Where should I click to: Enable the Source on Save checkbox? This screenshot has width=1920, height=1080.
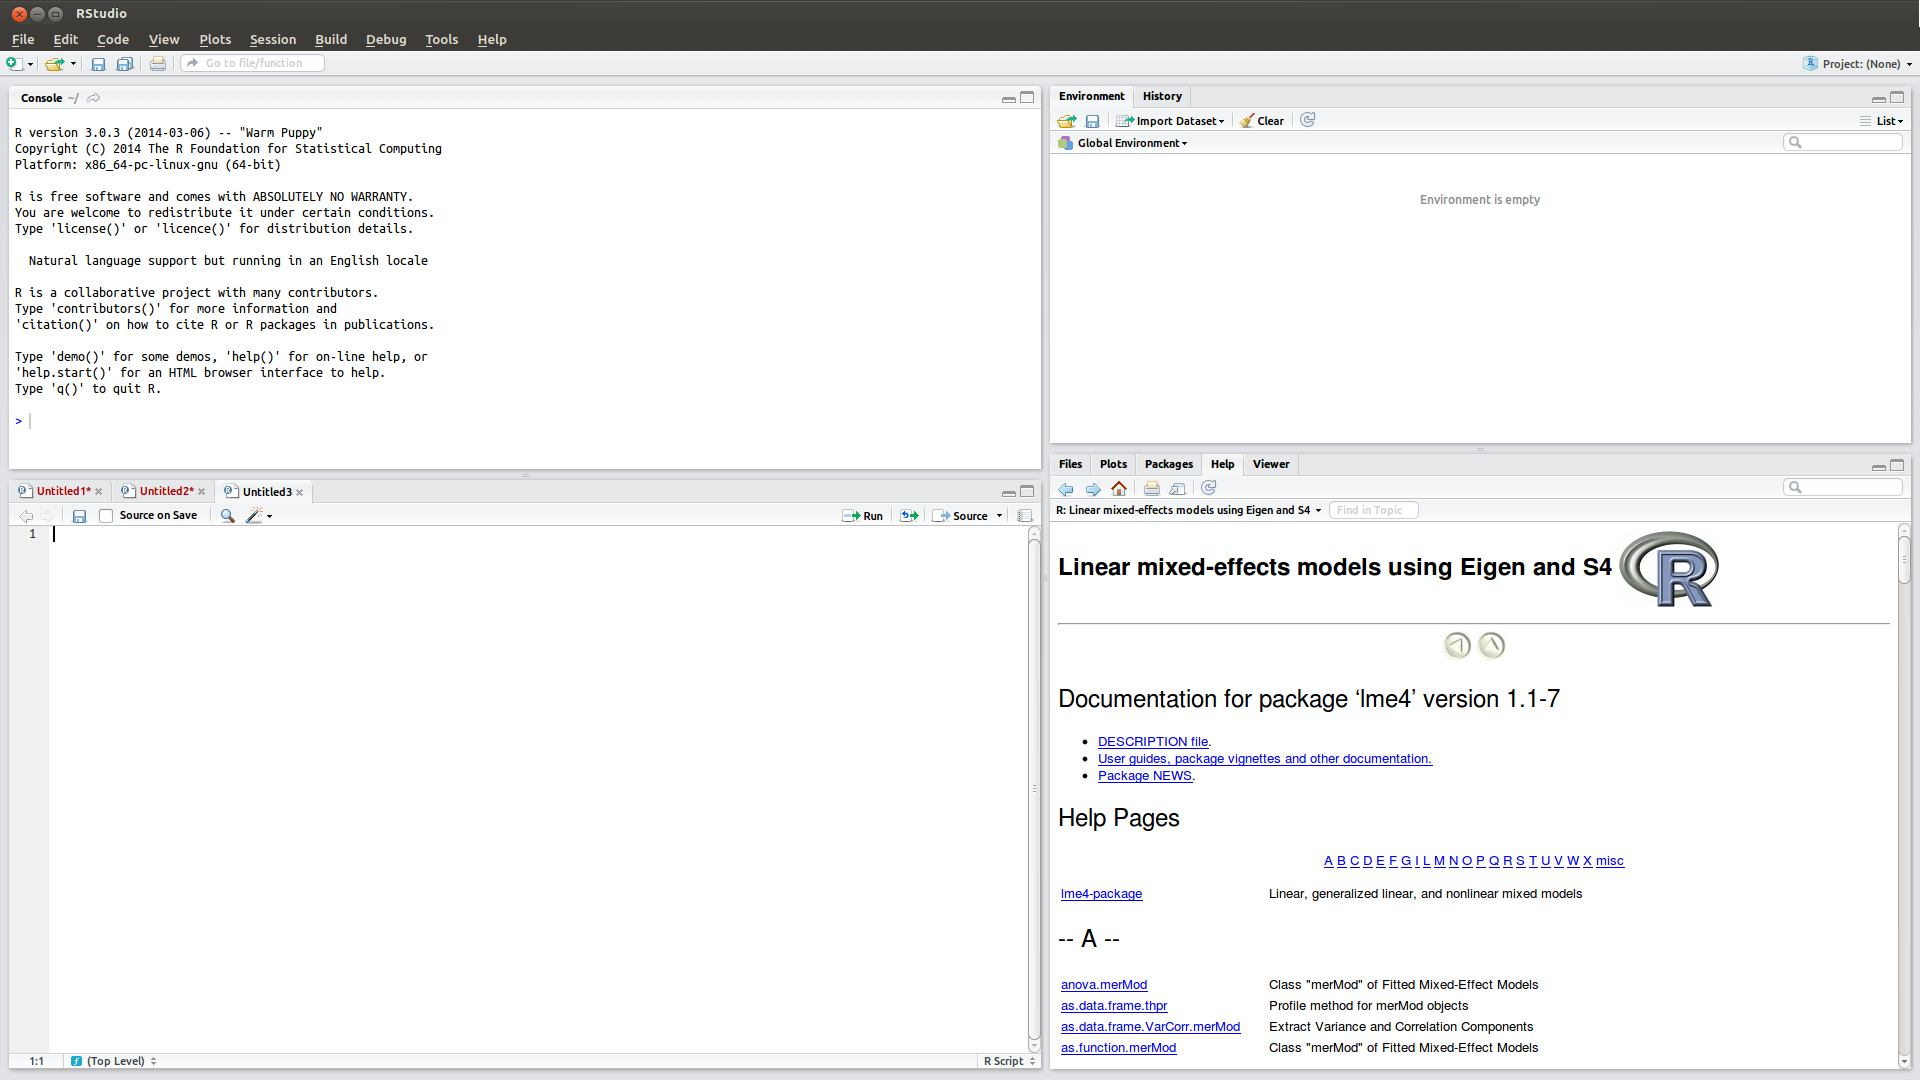(x=106, y=516)
